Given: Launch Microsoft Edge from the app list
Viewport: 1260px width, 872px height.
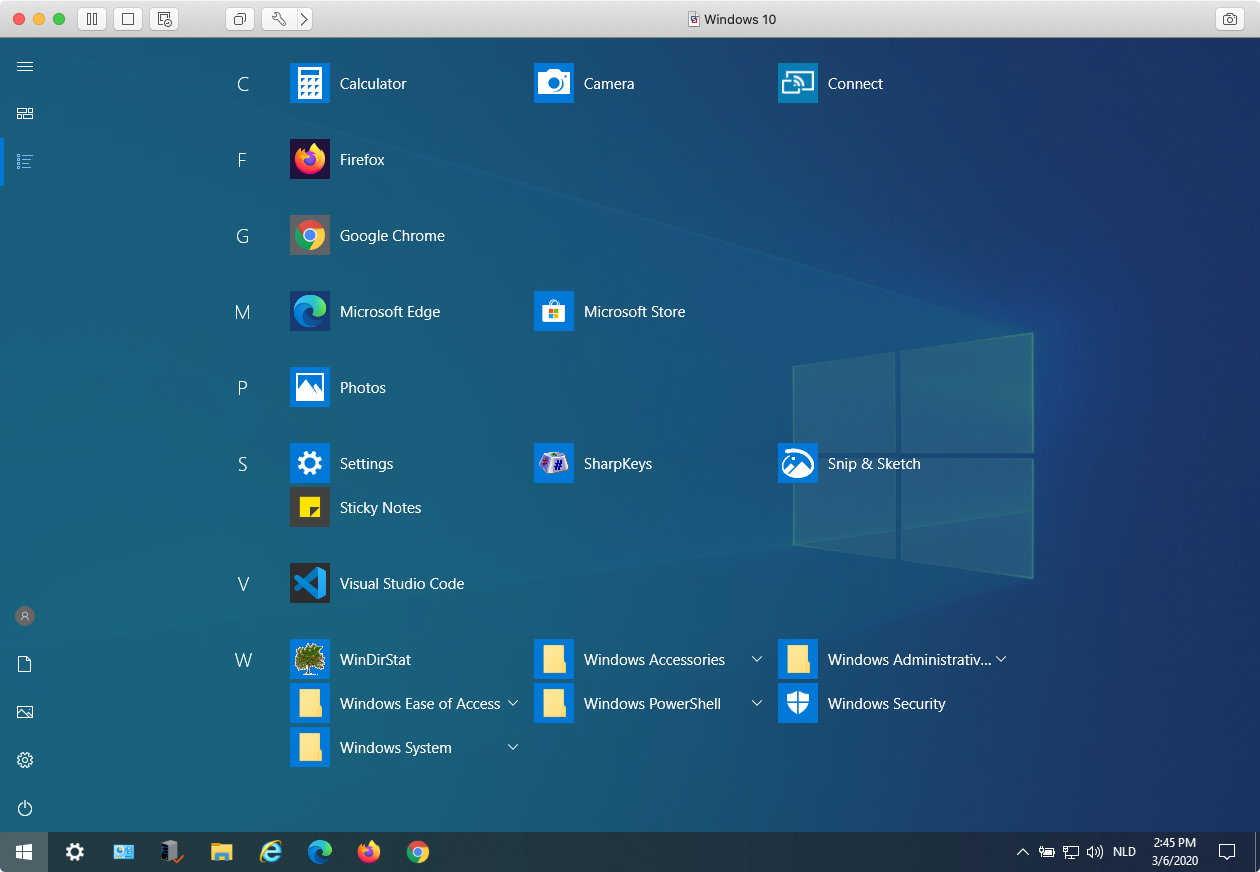Looking at the screenshot, I should point(310,312).
